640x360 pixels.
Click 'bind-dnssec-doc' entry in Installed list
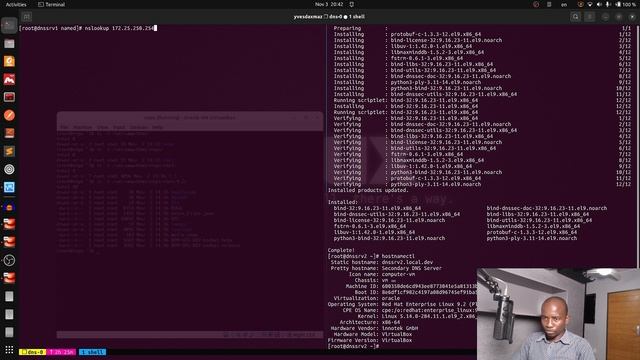pyautogui.click(x=547, y=208)
